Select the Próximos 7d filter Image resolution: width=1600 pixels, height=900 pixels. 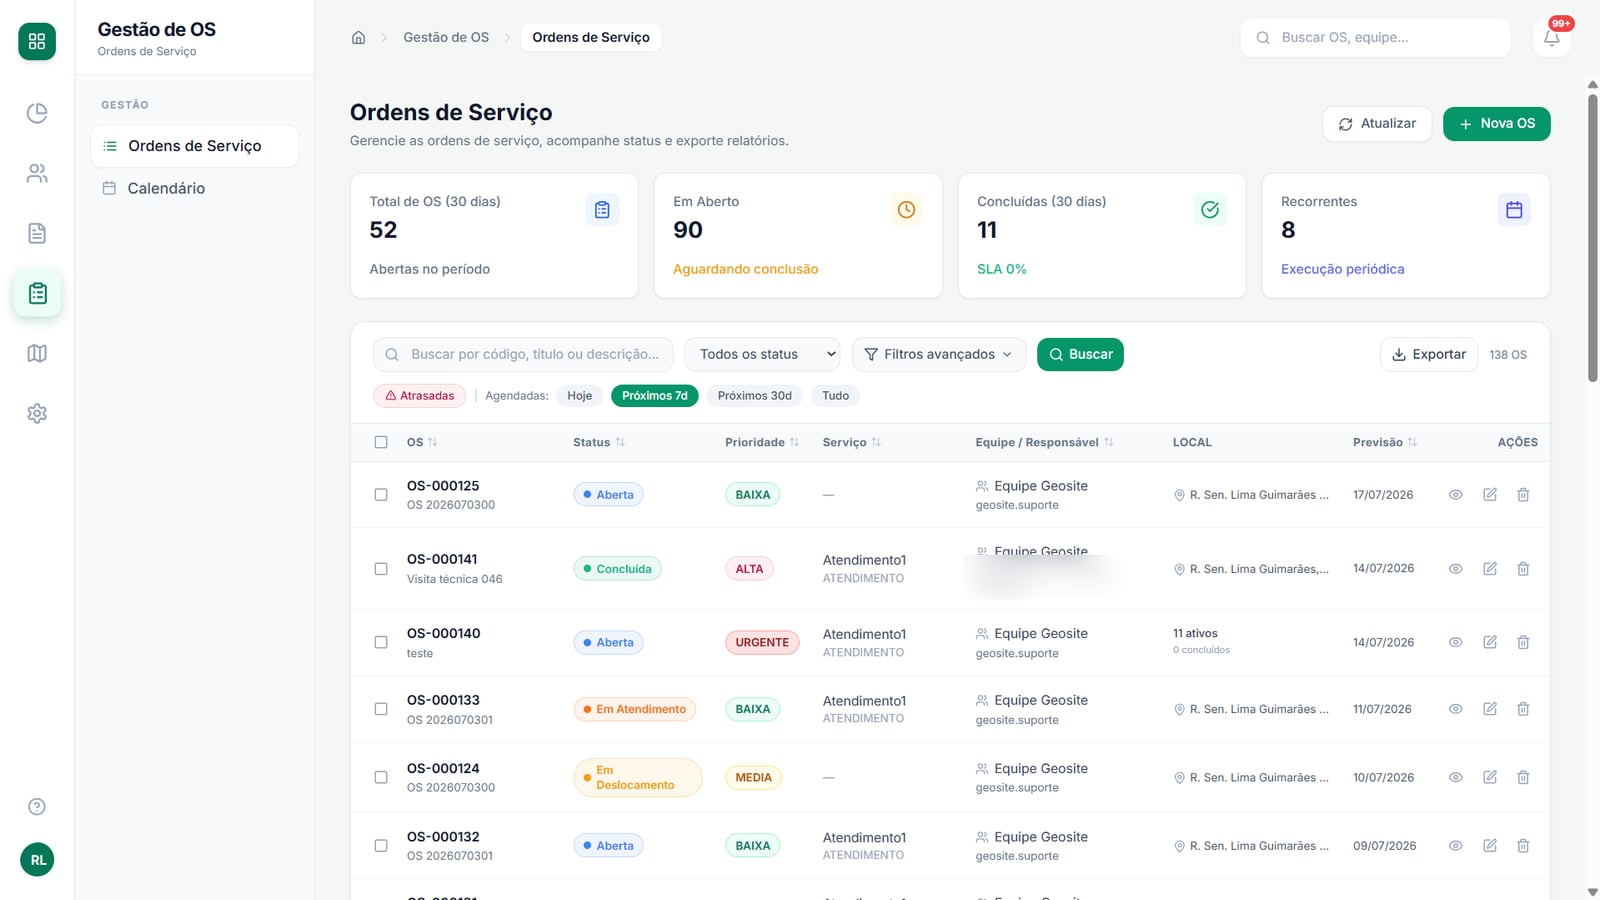655,396
